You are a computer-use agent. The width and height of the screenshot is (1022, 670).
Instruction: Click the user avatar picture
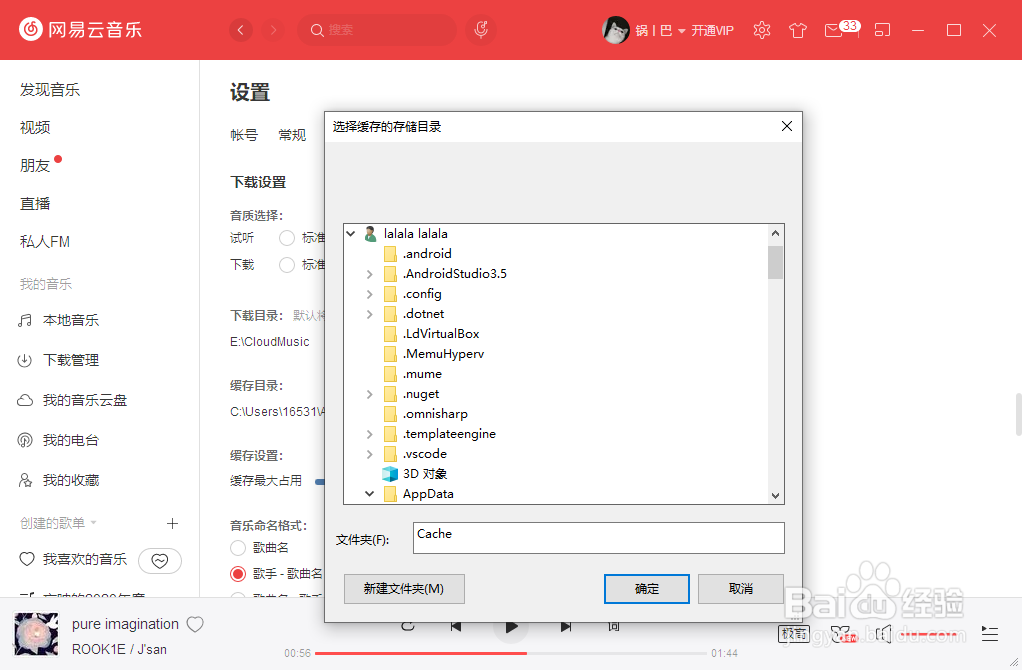click(615, 30)
